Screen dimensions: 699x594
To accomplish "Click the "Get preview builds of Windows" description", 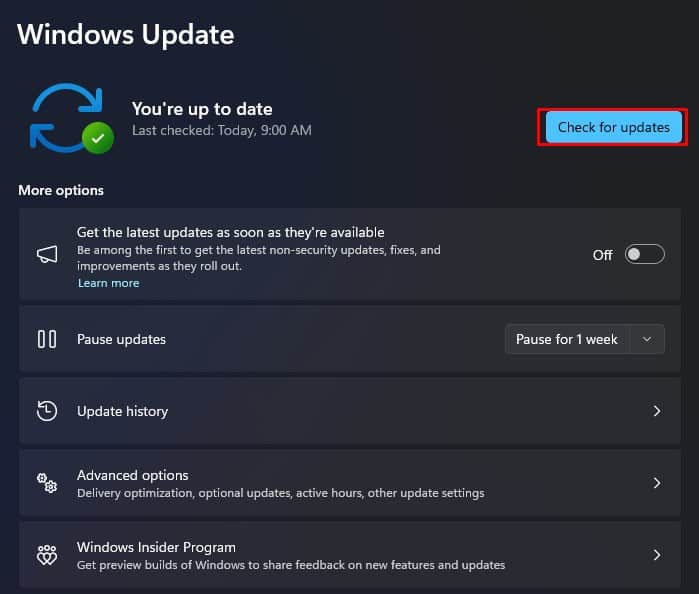I will point(291,565).
